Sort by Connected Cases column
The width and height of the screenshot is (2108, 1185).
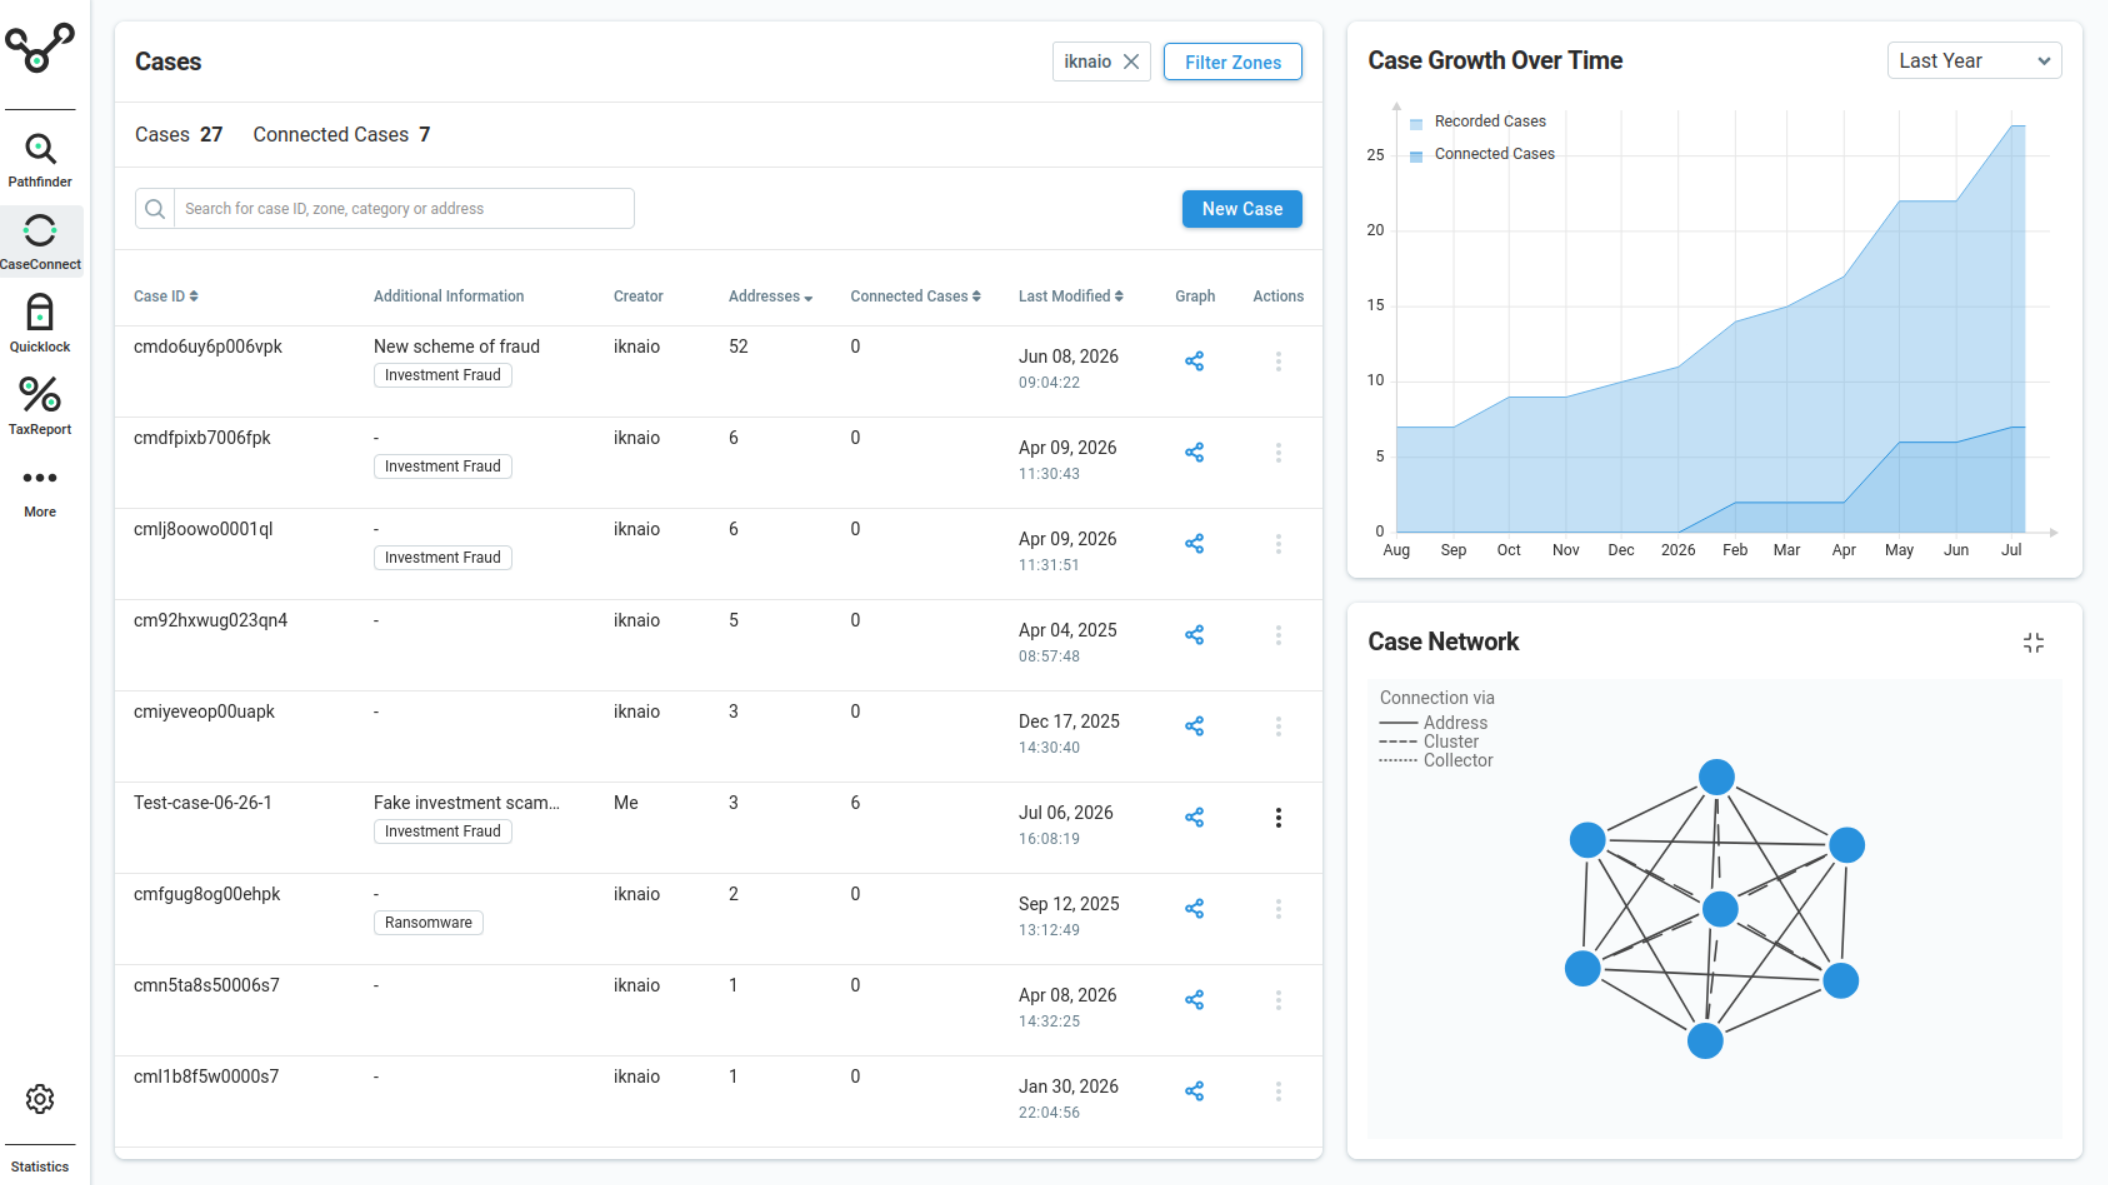(915, 296)
